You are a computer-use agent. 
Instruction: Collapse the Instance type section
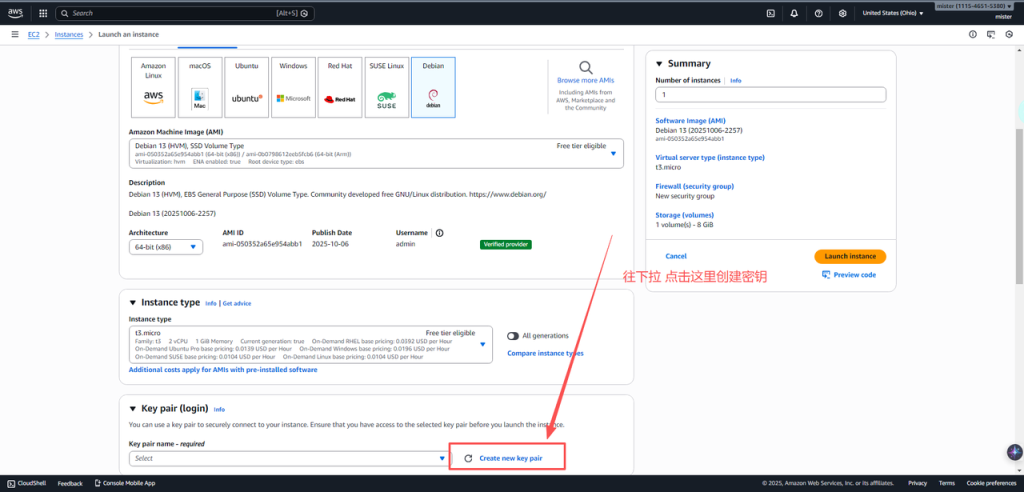click(133, 303)
